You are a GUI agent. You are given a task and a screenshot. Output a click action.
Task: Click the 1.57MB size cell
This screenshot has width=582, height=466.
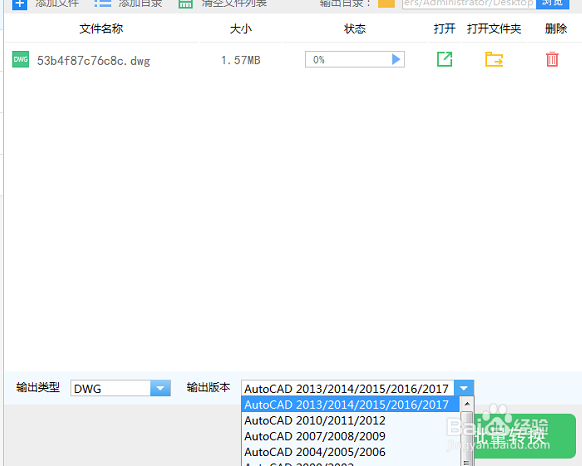click(241, 60)
